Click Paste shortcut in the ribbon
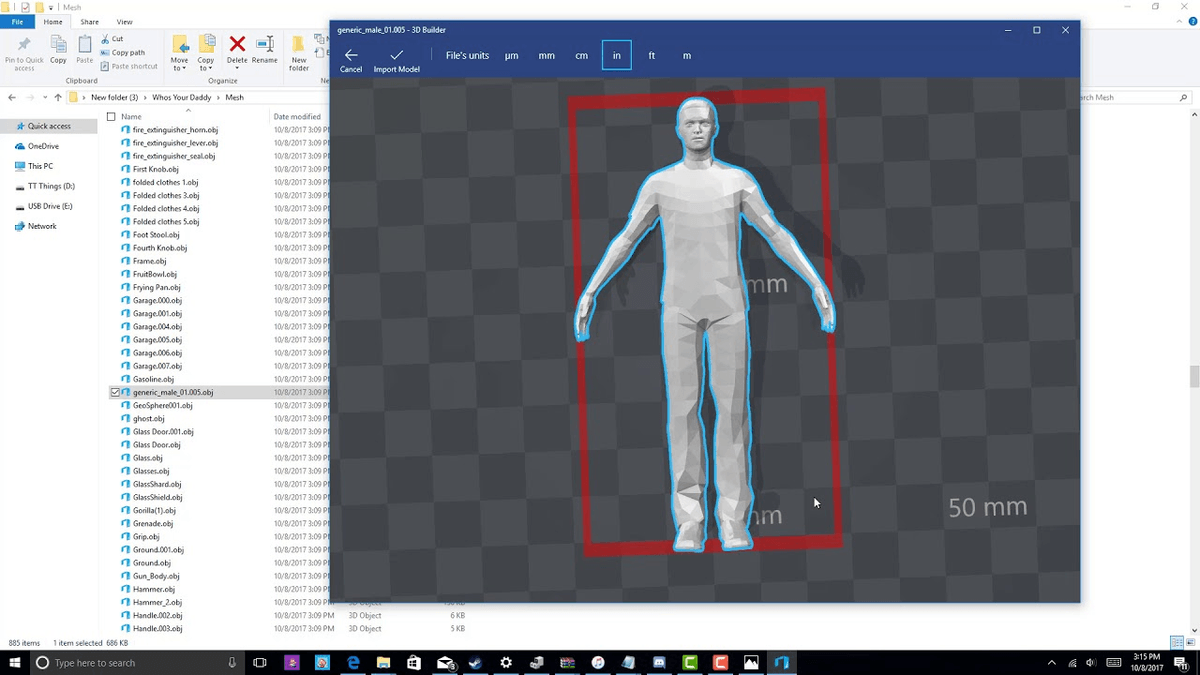Image resolution: width=1200 pixels, height=675 pixels. point(130,66)
